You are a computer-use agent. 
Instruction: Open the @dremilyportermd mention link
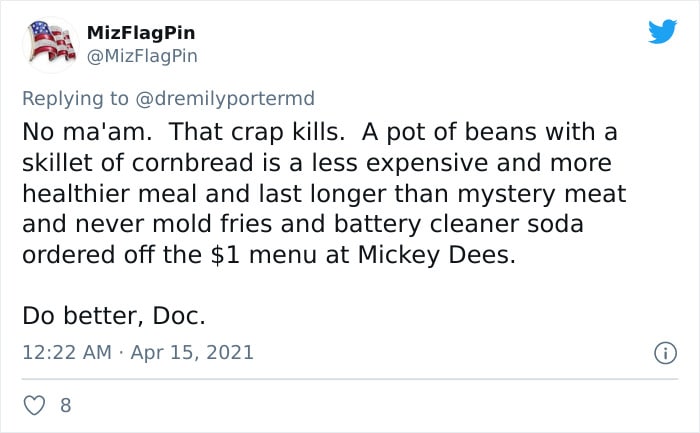pos(225,99)
